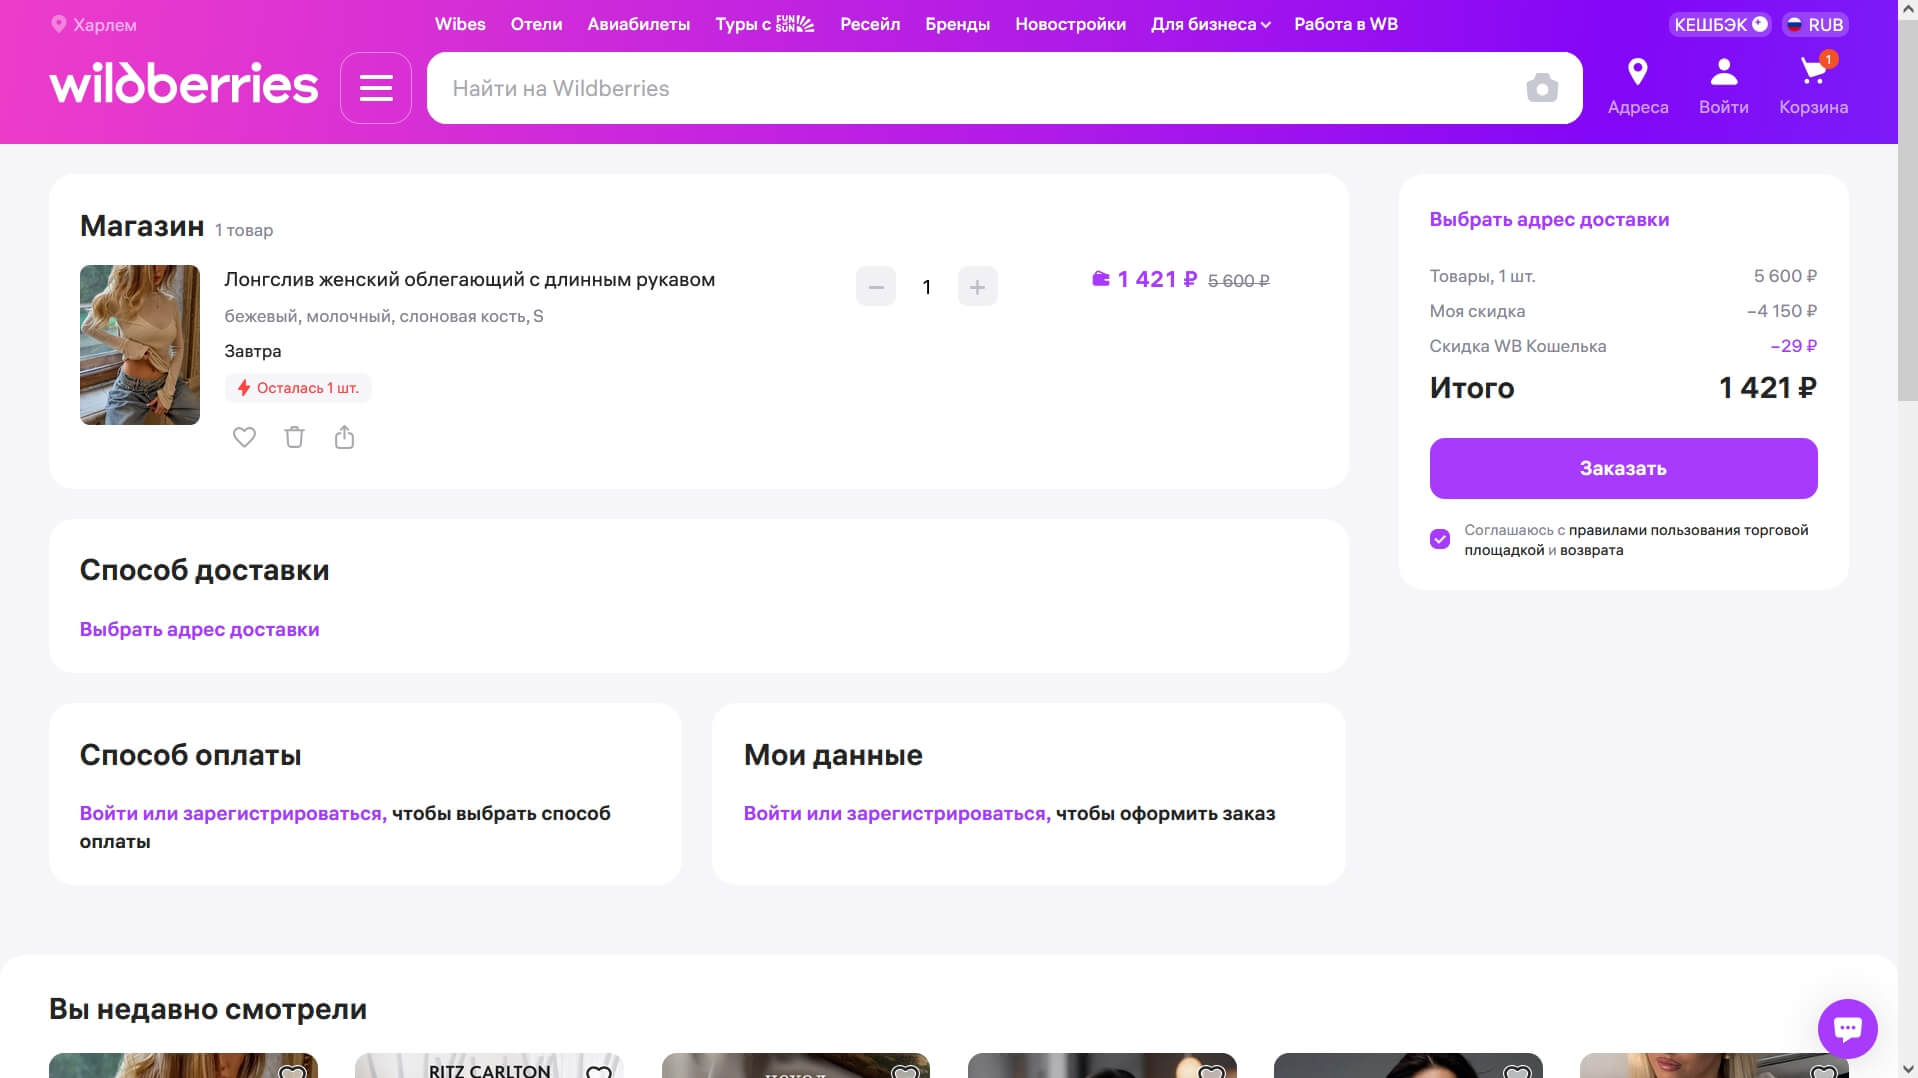Expand the Для бизнеса dropdown
The height and width of the screenshot is (1078, 1918).
click(1210, 24)
